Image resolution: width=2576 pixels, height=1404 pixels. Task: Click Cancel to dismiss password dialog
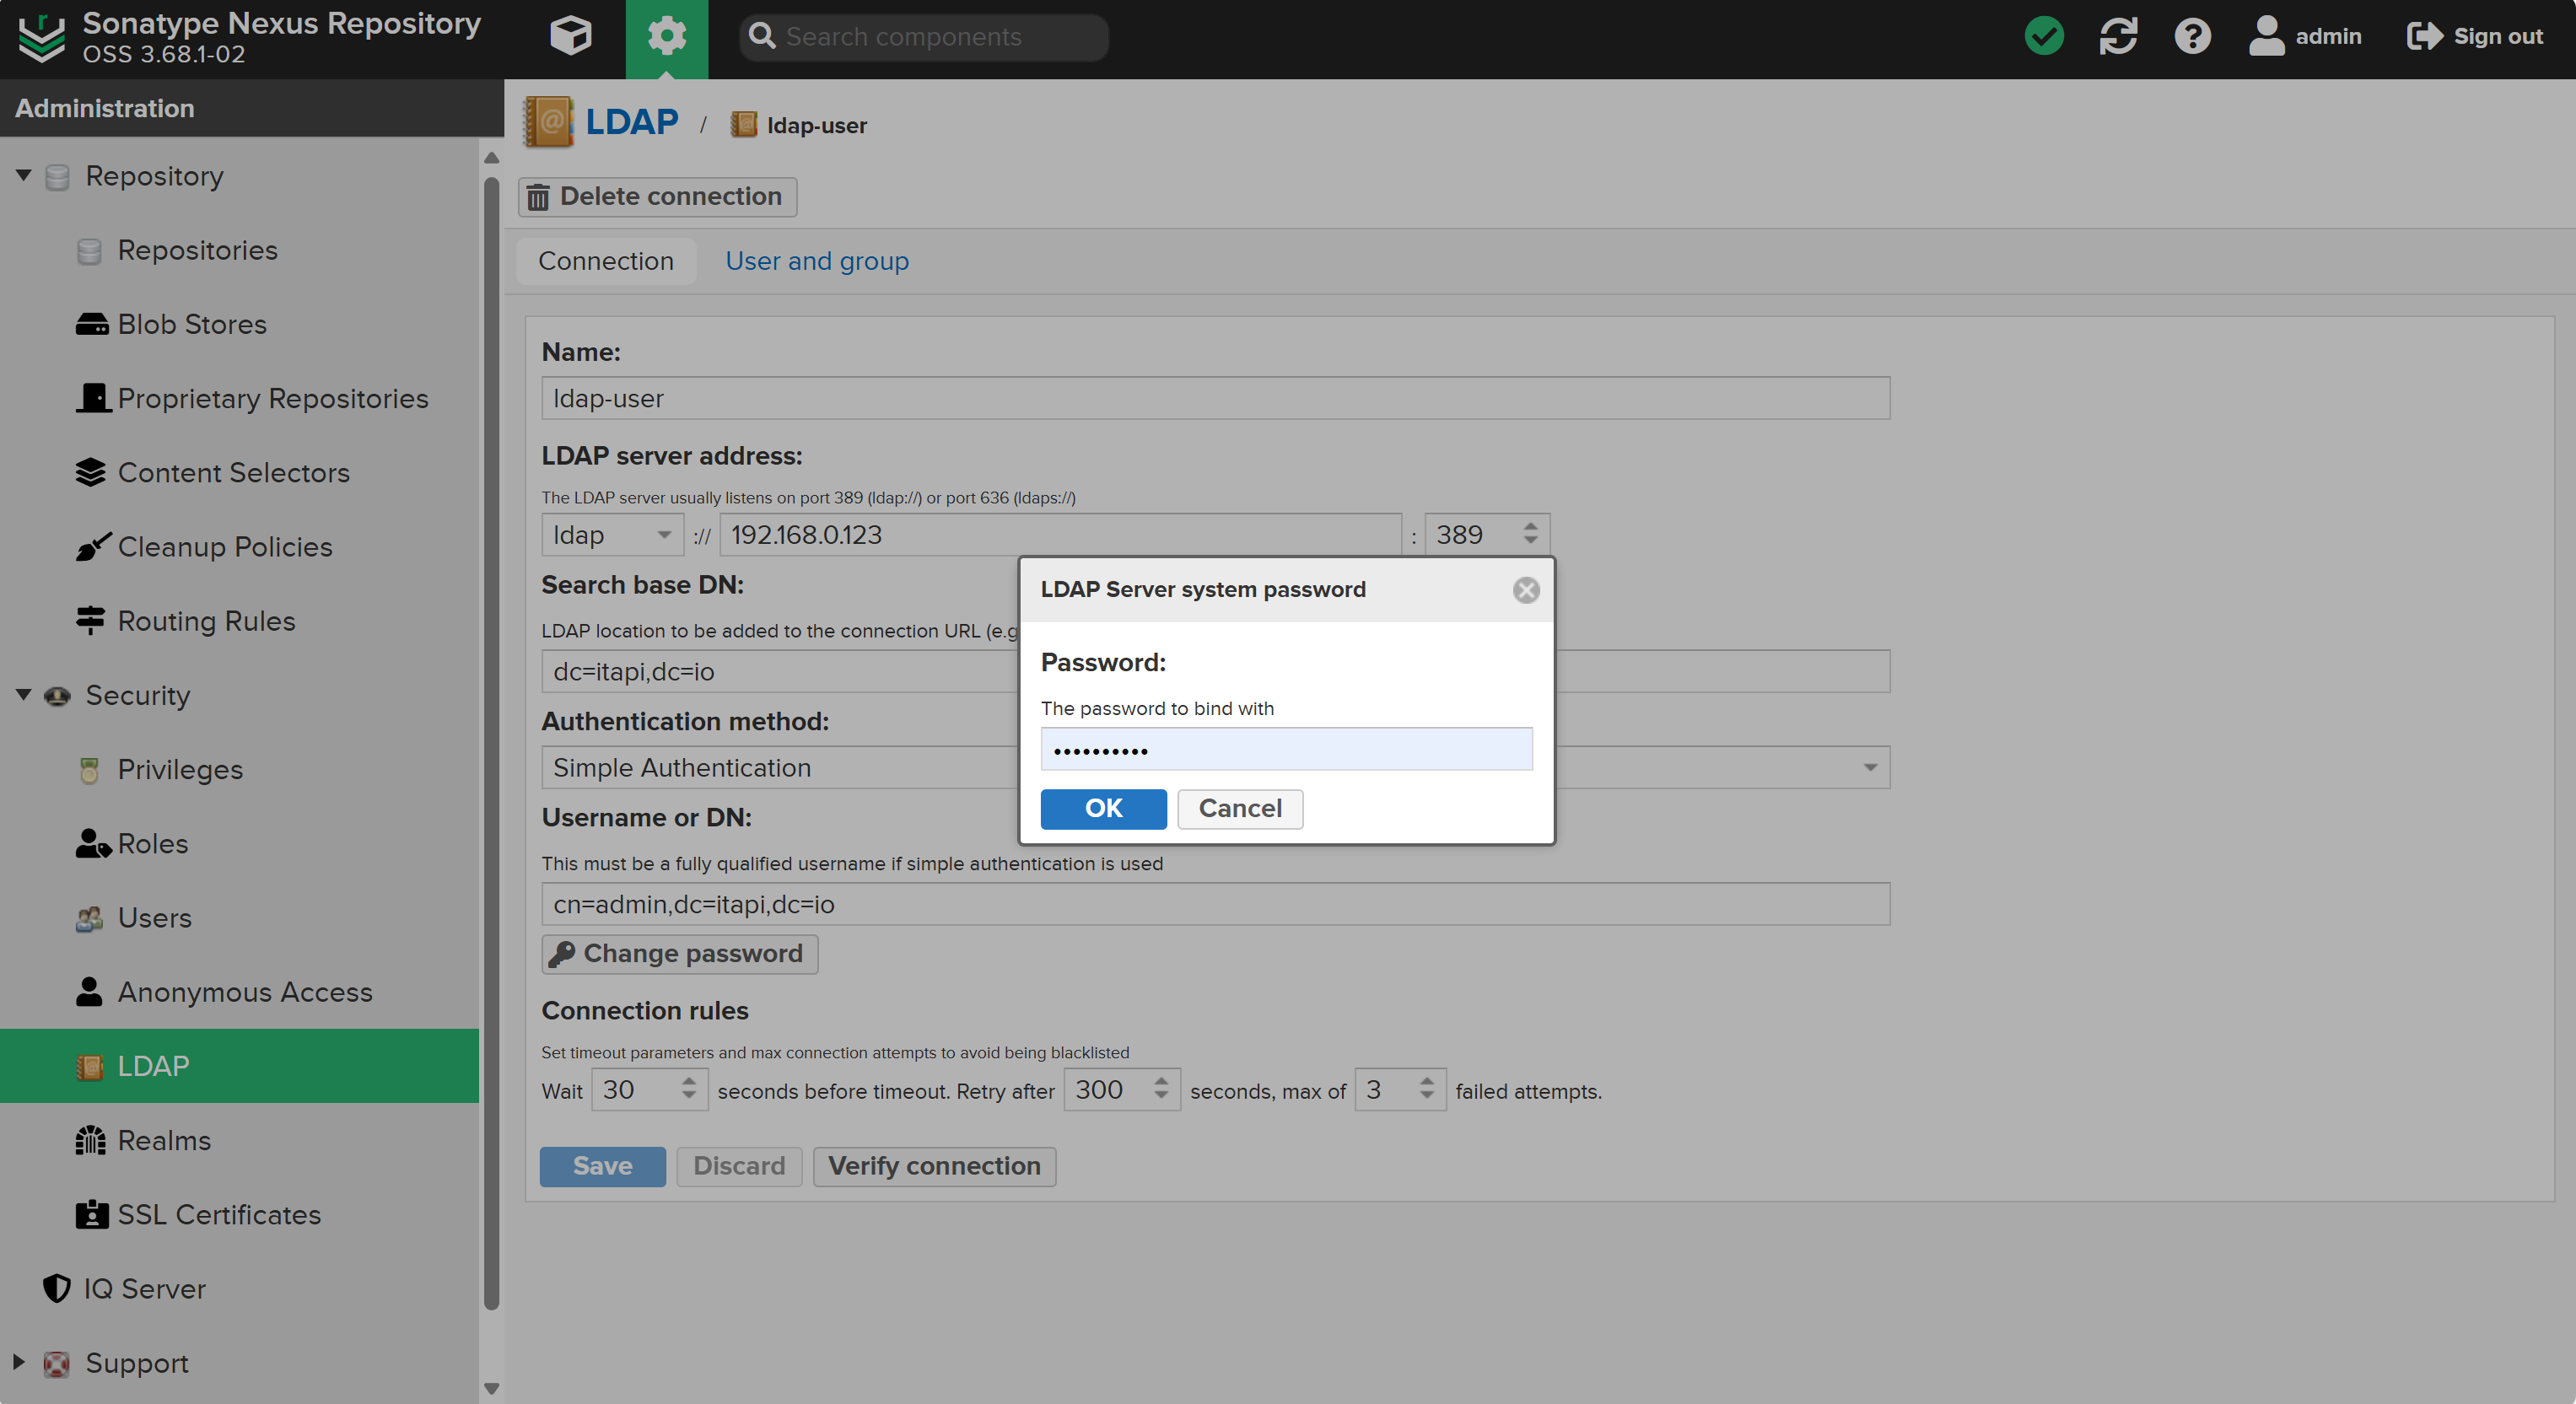(1240, 808)
